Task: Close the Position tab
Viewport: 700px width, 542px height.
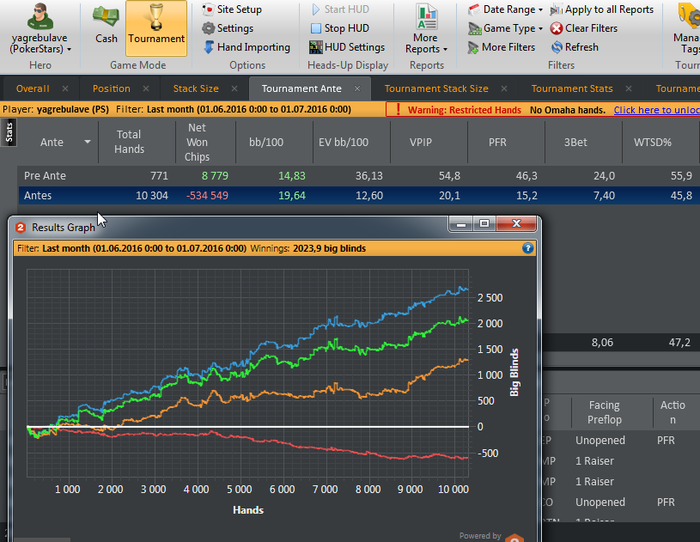Action: point(146,88)
